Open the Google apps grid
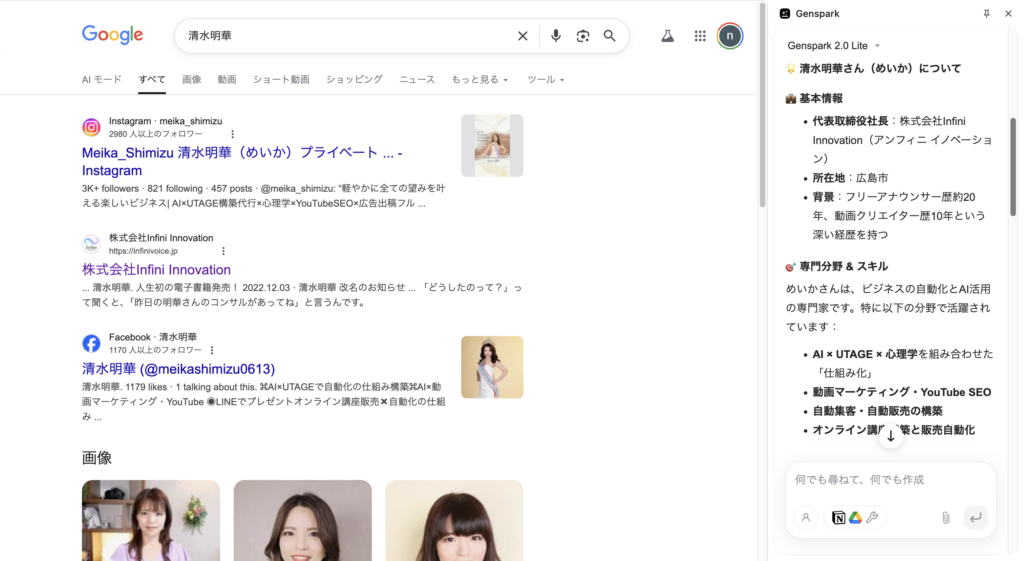The height and width of the screenshot is (561, 1024). click(x=700, y=36)
